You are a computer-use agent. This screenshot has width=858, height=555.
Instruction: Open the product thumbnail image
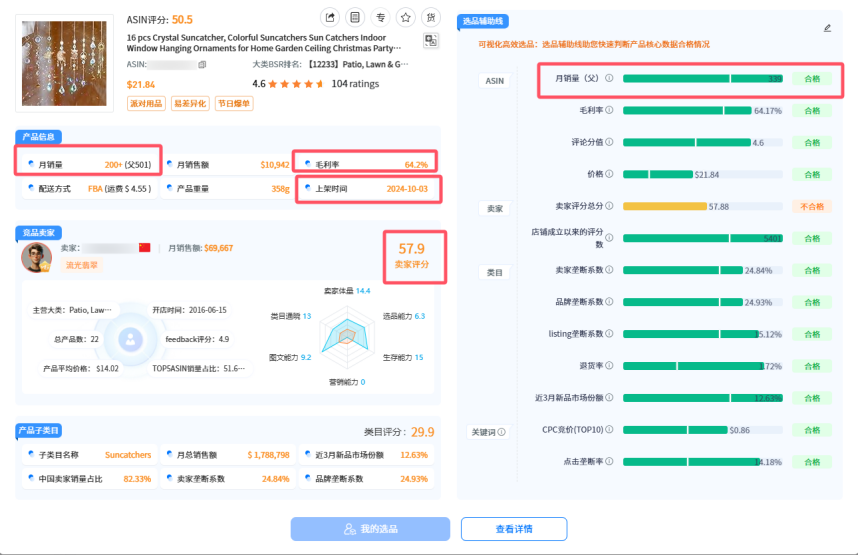tap(64, 63)
